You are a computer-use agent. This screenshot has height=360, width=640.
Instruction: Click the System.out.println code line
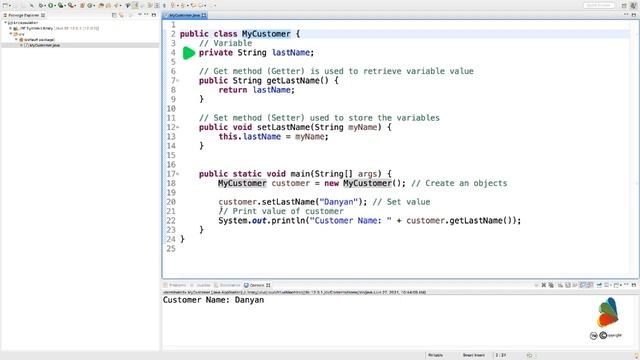click(x=369, y=220)
